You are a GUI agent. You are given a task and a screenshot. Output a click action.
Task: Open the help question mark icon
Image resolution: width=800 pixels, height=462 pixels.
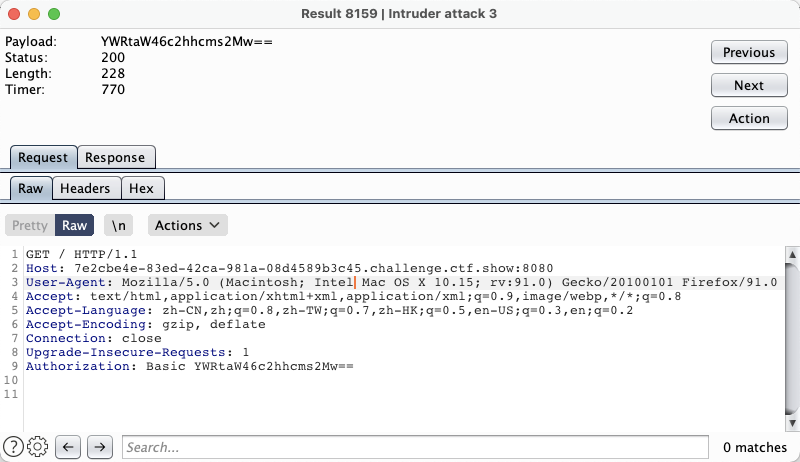coord(14,447)
